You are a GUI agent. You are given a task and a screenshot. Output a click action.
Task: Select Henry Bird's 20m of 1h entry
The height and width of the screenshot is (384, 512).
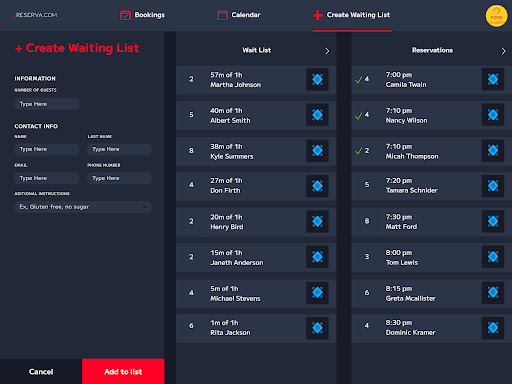pyautogui.click(x=256, y=222)
